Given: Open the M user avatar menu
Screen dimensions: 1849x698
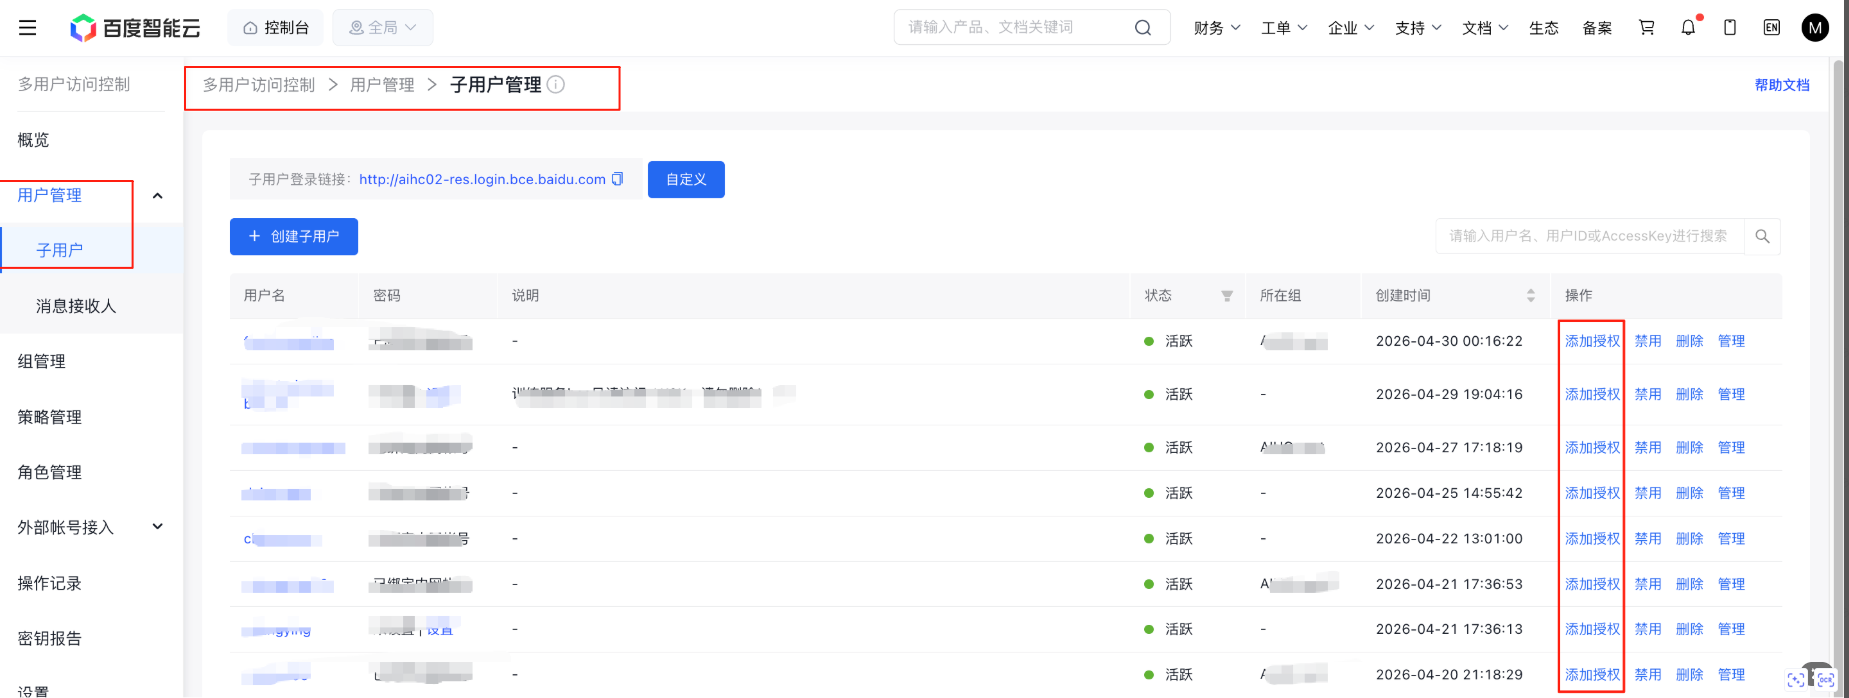Looking at the screenshot, I should coord(1815,28).
